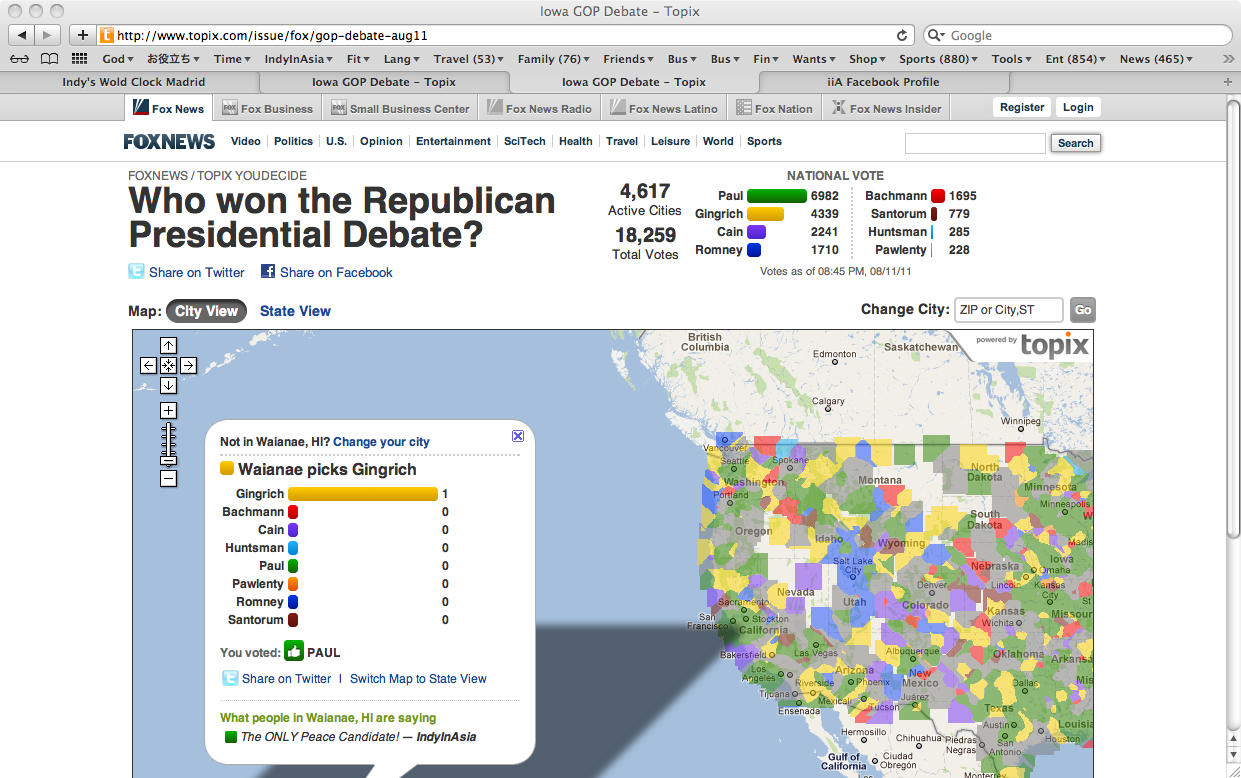This screenshot has width=1241, height=778.
Task: Pan the map left with arrow control
Action: click(148, 365)
